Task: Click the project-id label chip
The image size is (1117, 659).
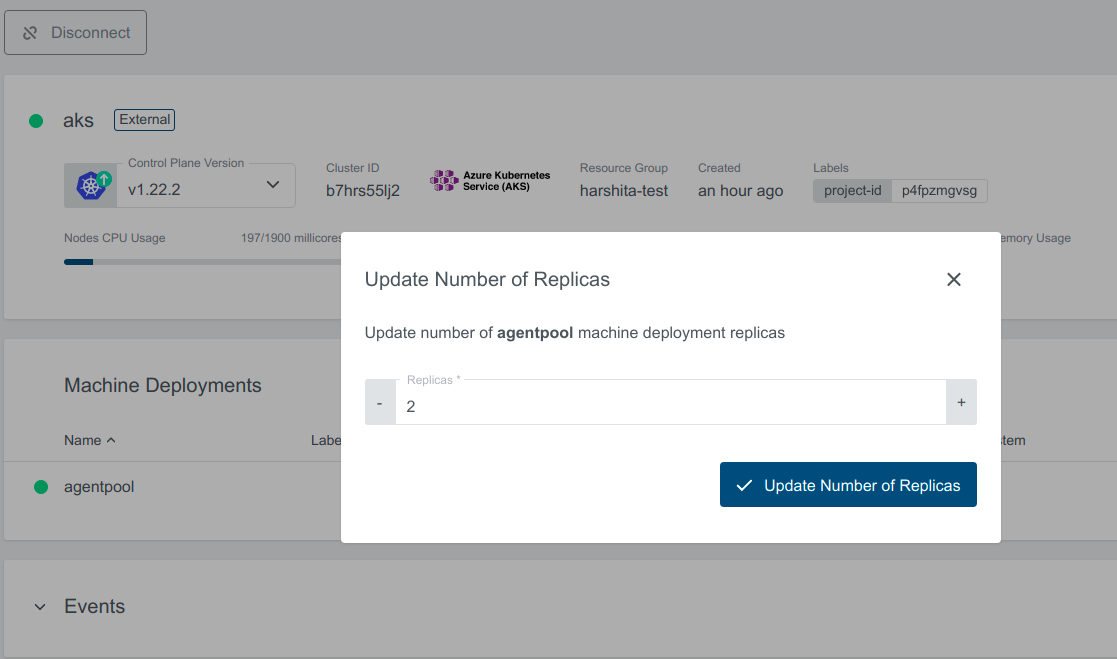Action: pos(852,190)
